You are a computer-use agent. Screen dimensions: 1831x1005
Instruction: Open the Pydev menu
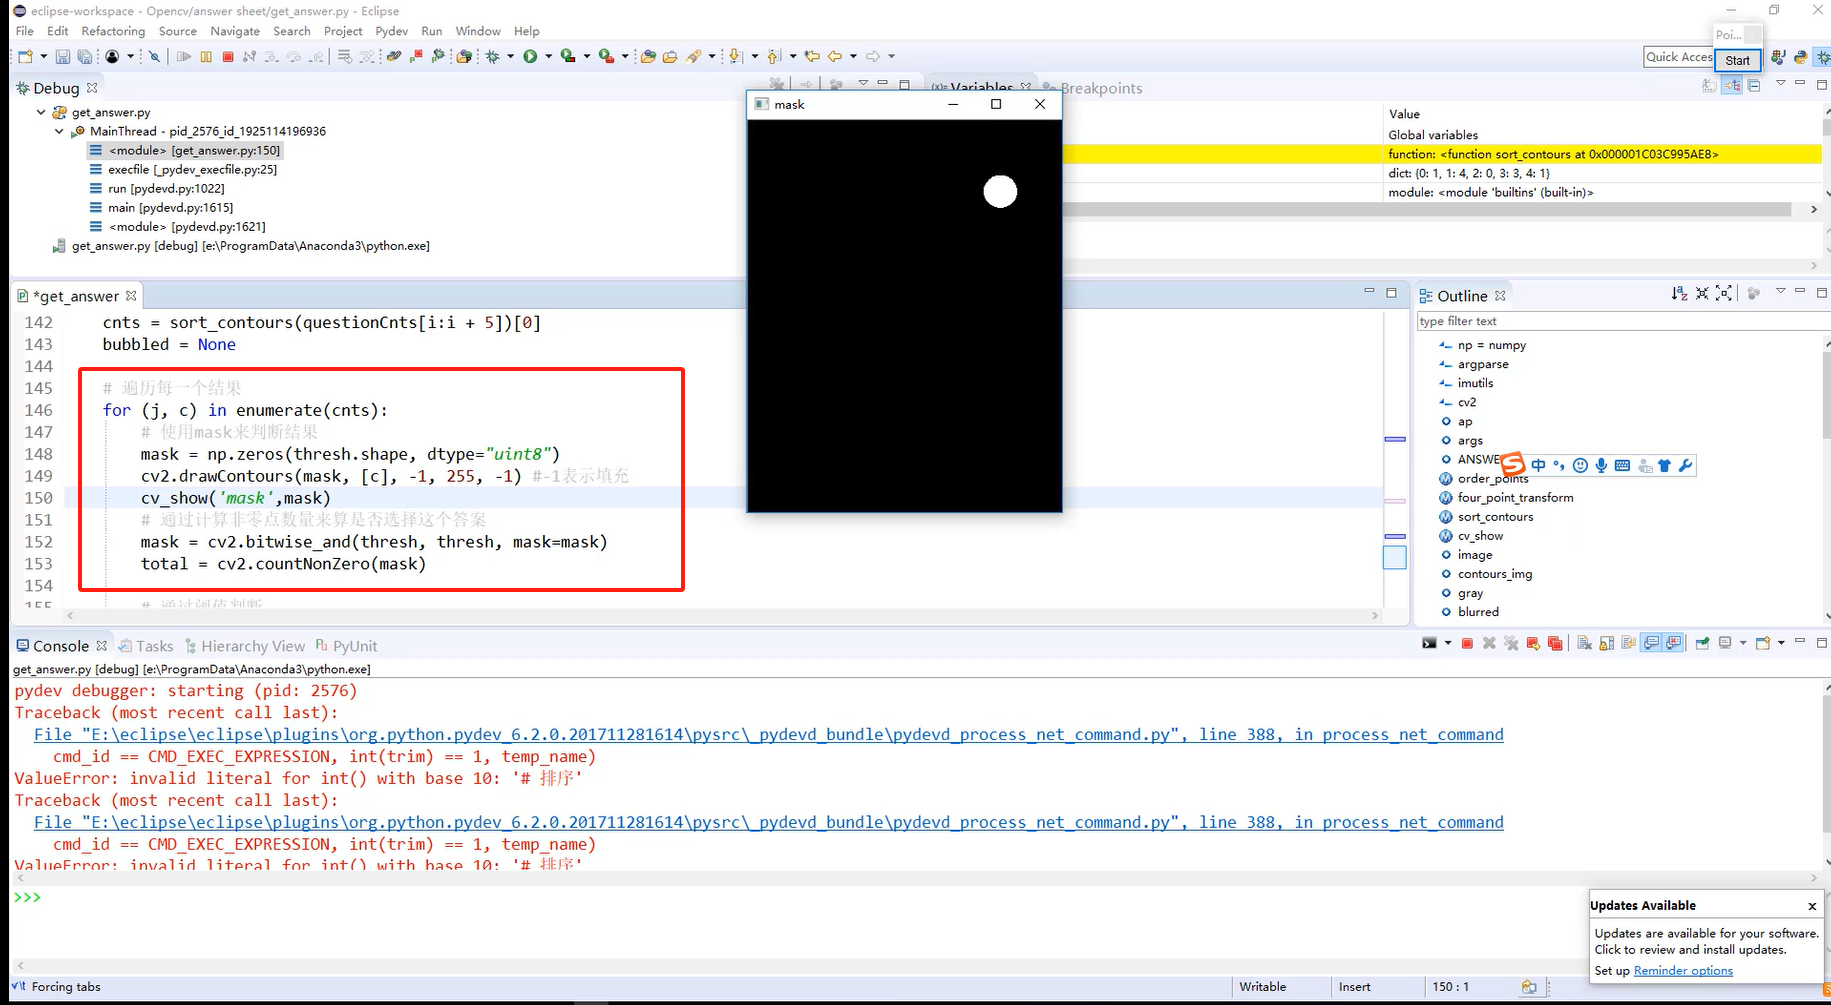(391, 31)
